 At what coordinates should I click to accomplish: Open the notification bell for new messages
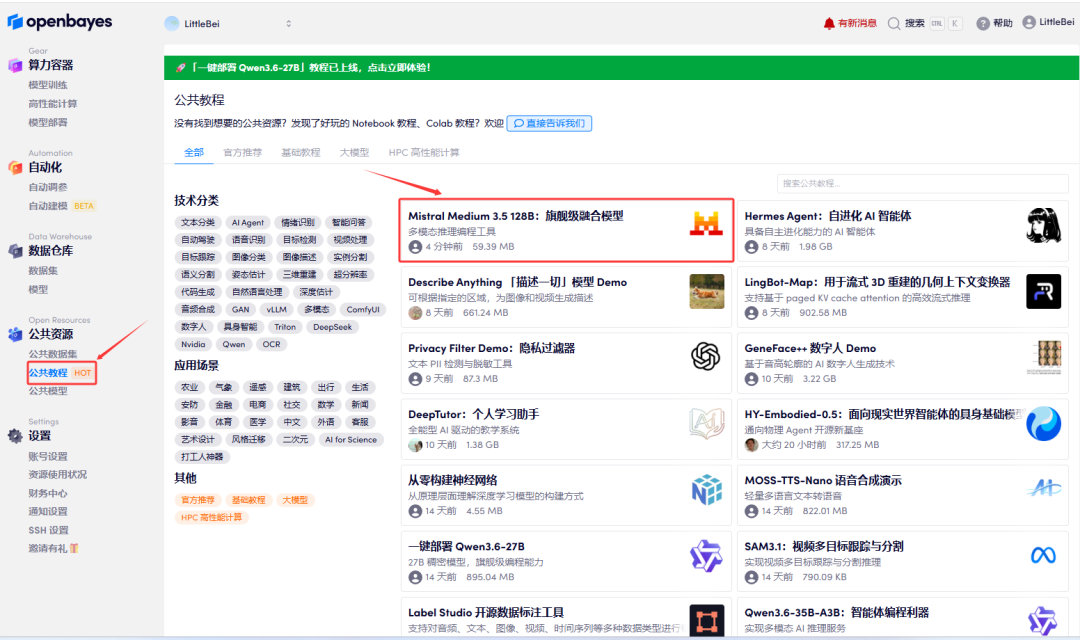tap(829, 23)
